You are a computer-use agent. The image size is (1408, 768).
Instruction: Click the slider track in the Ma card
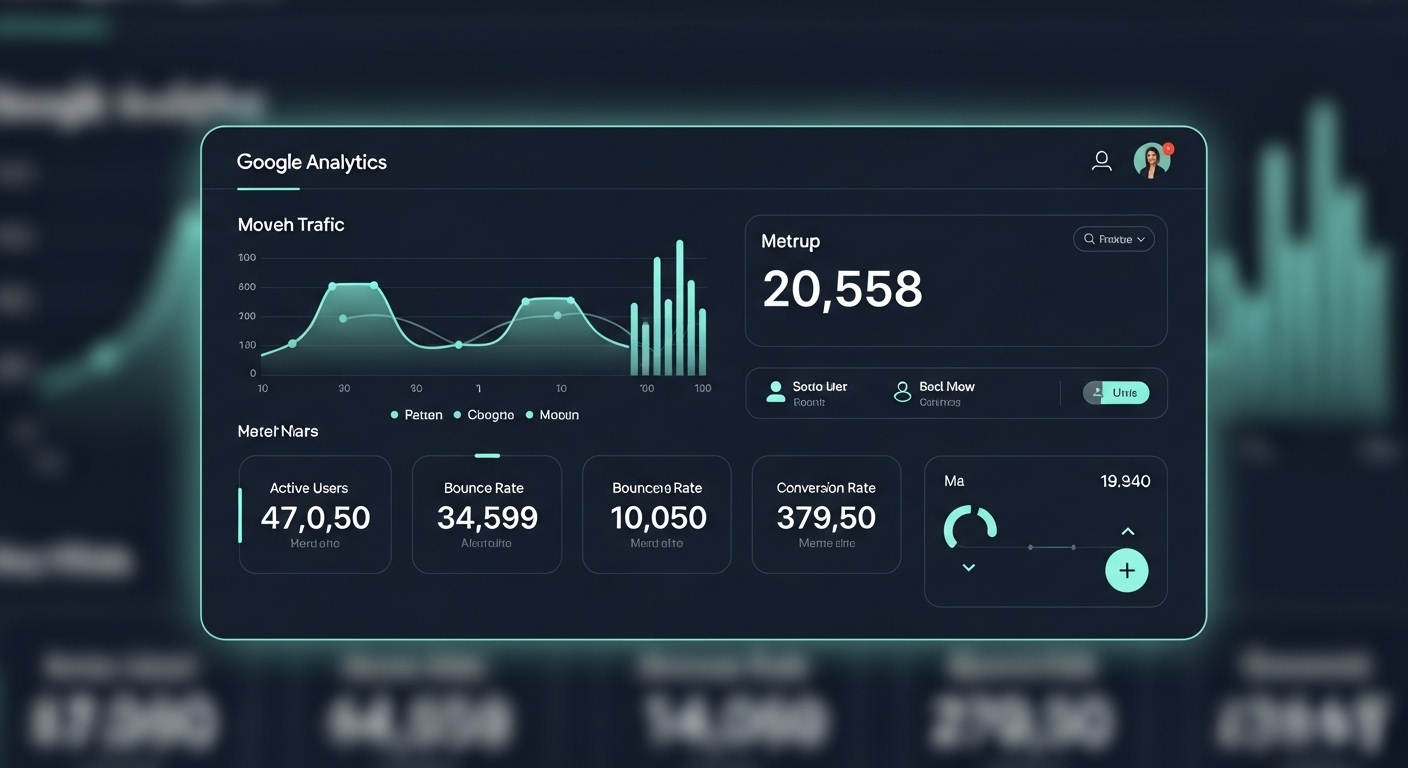click(1050, 547)
